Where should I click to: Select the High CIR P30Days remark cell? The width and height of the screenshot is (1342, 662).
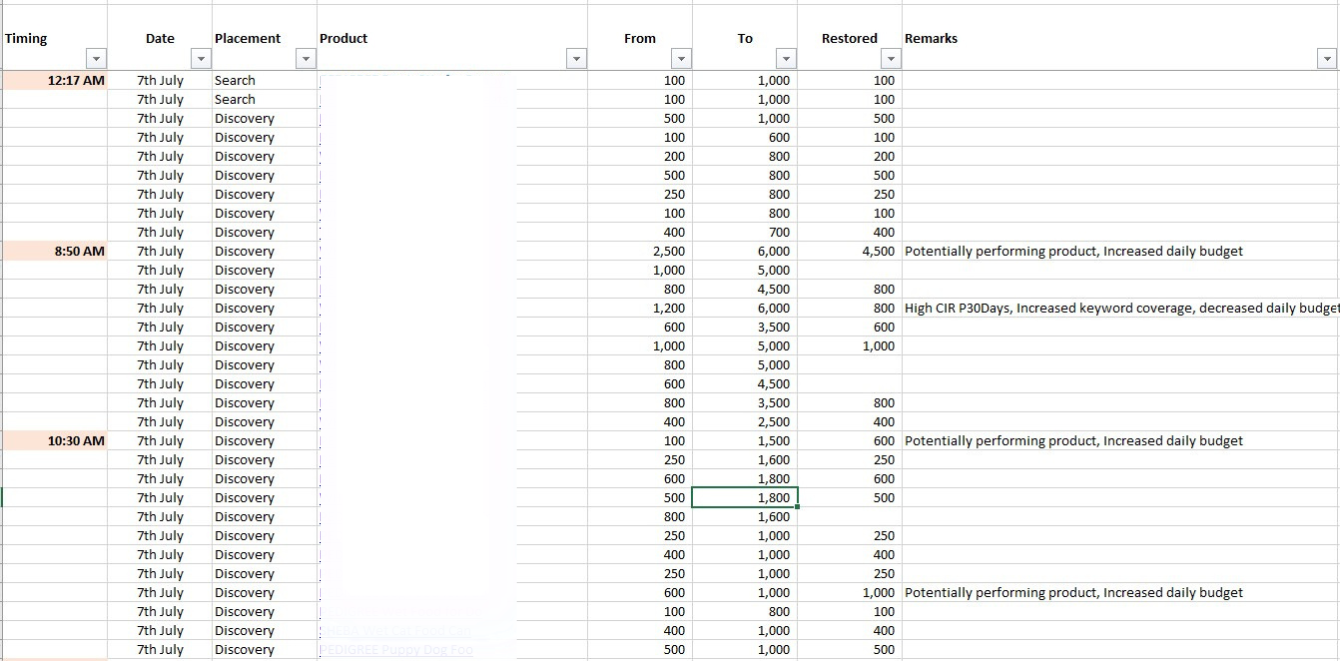click(x=1120, y=308)
